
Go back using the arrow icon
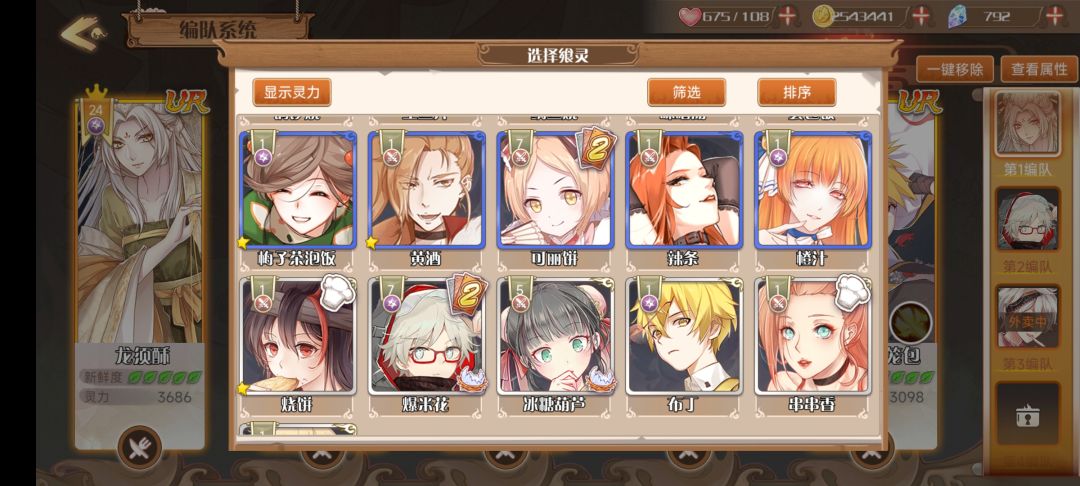tap(82, 34)
